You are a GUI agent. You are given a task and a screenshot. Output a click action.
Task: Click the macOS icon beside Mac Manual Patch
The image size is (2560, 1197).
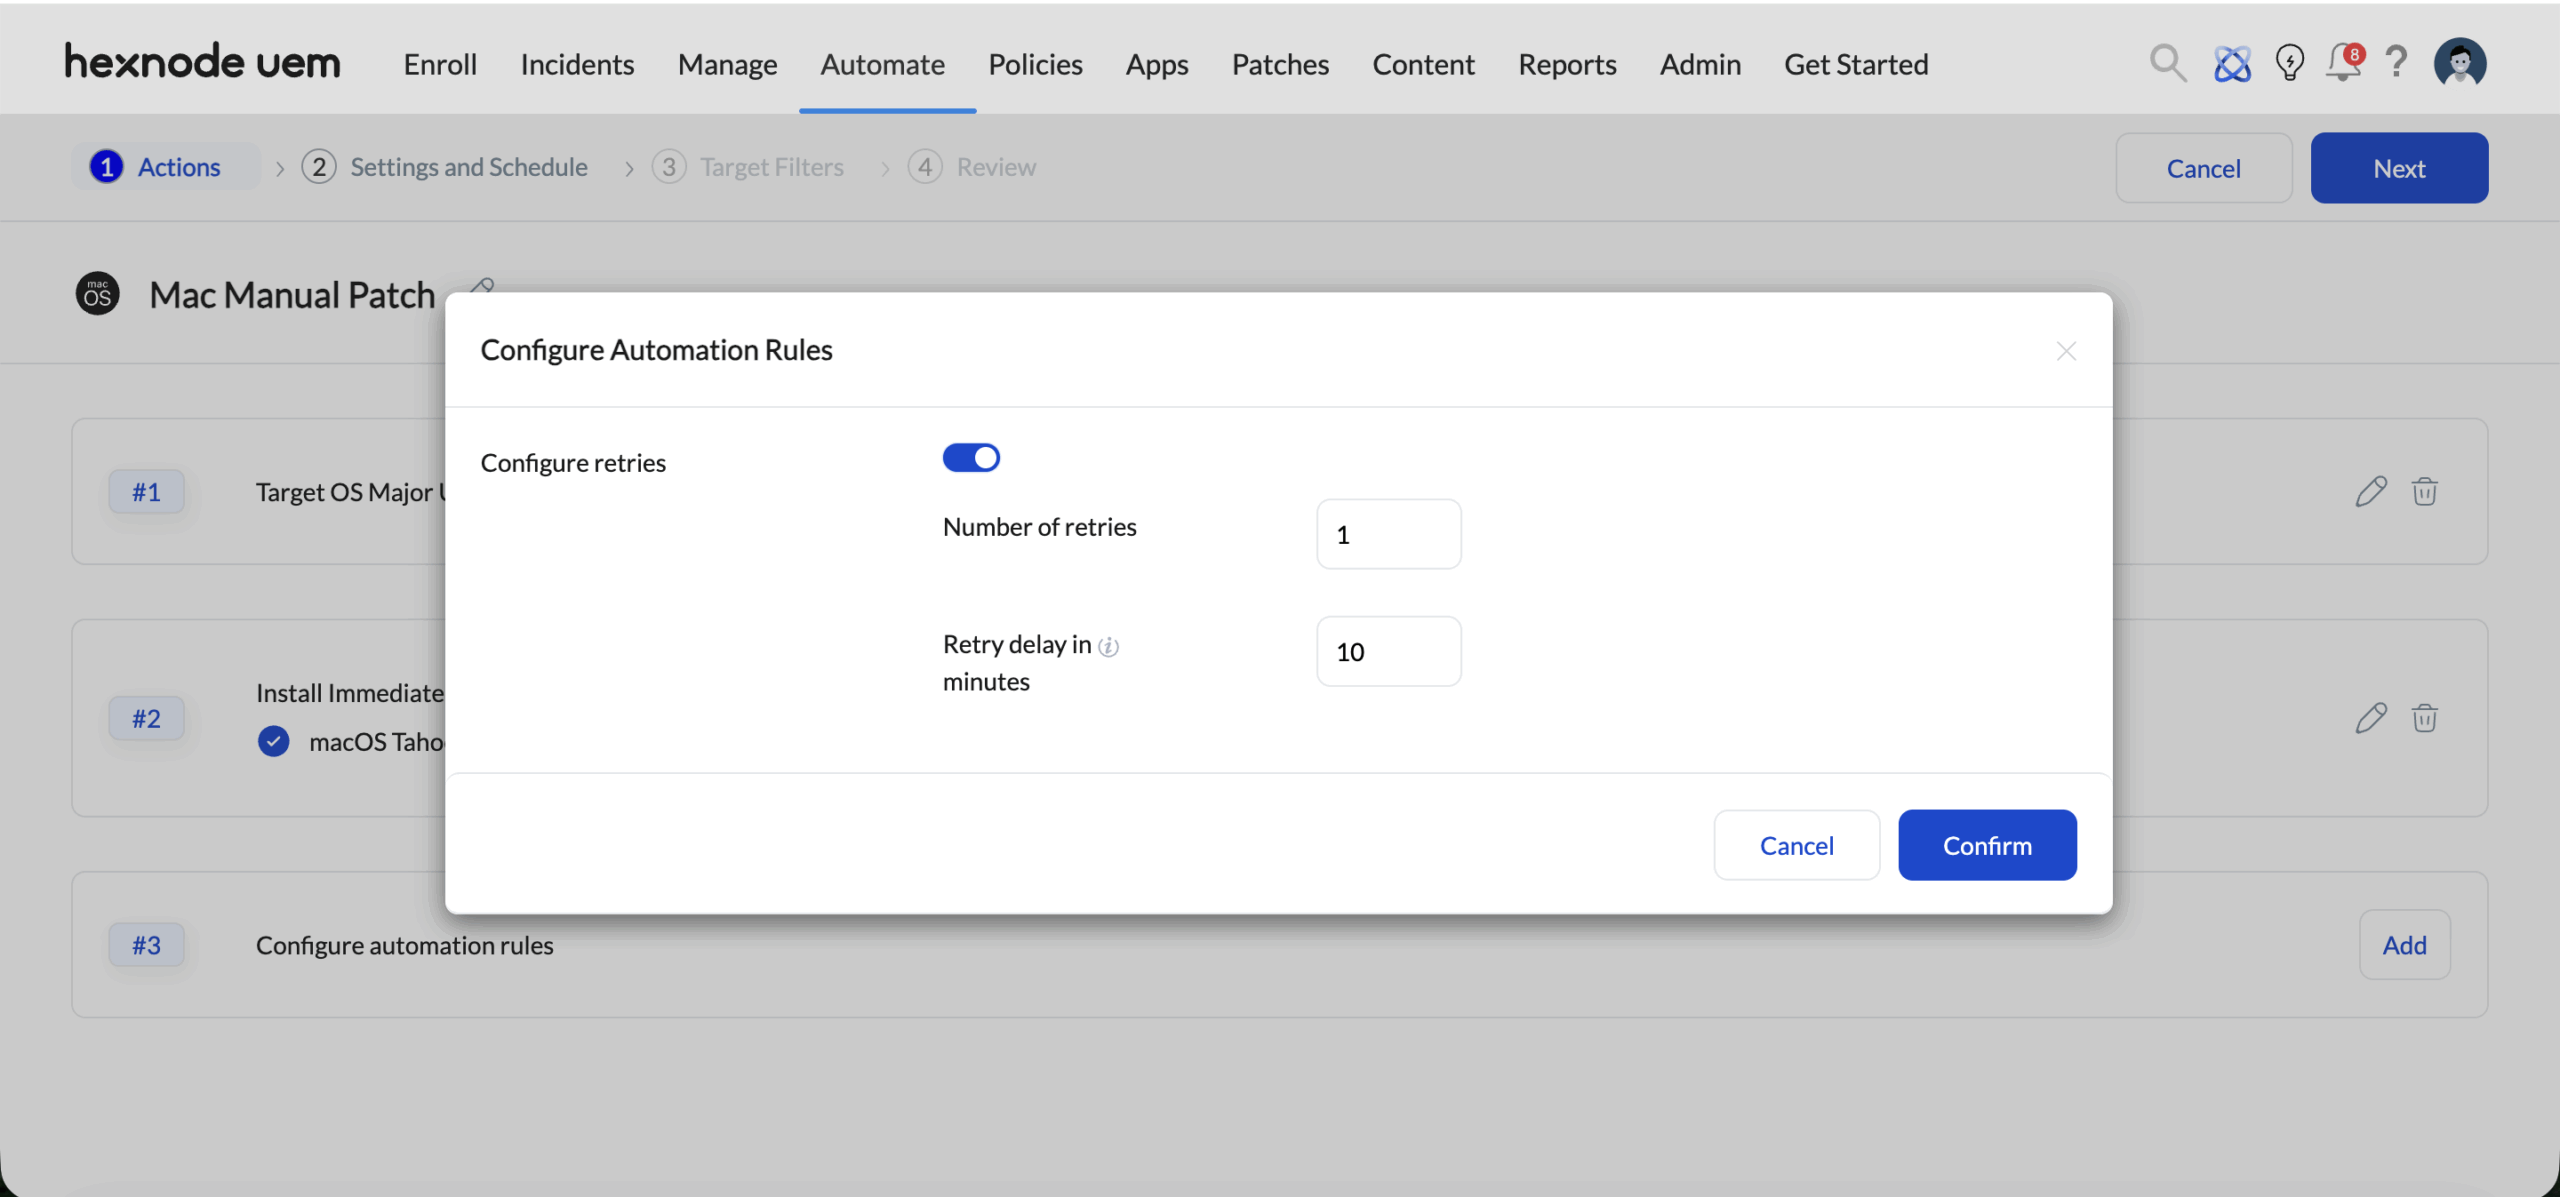click(x=98, y=294)
